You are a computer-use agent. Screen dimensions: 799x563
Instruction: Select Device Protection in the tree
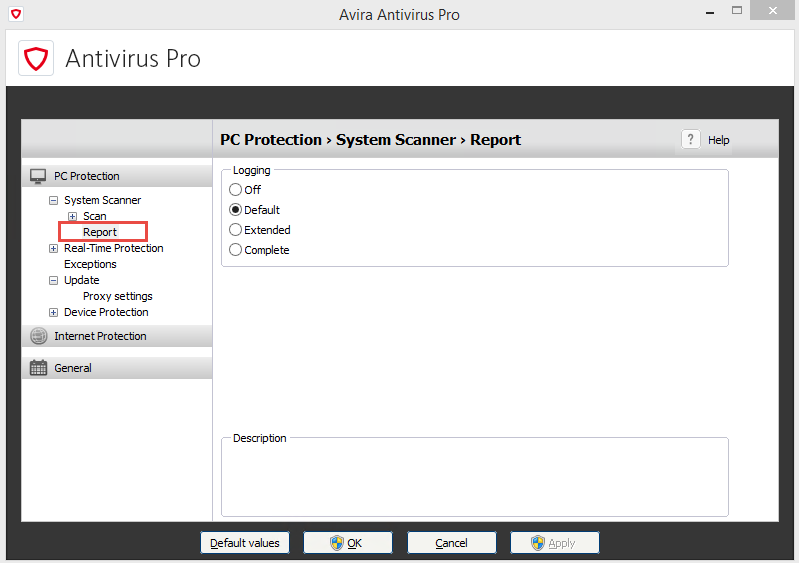pos(106,312)
